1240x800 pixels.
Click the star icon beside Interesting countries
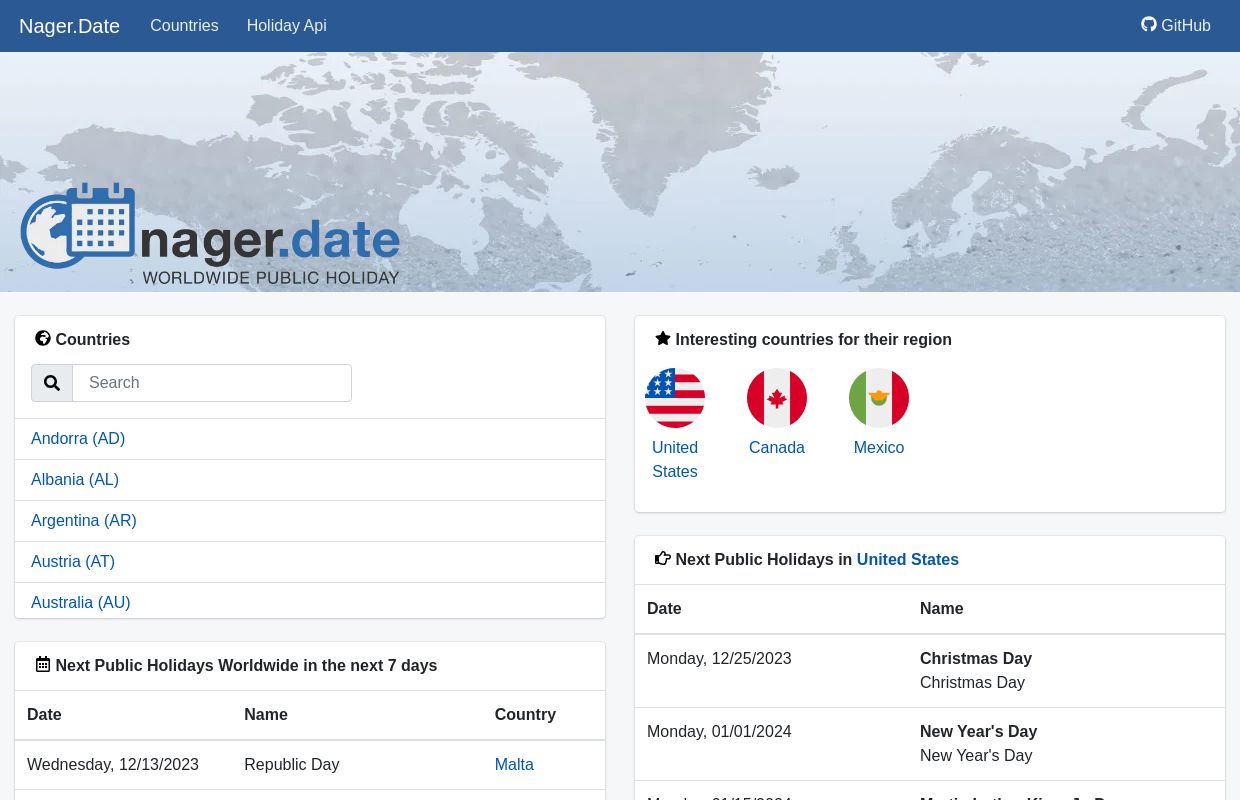[x=663, y=339]
